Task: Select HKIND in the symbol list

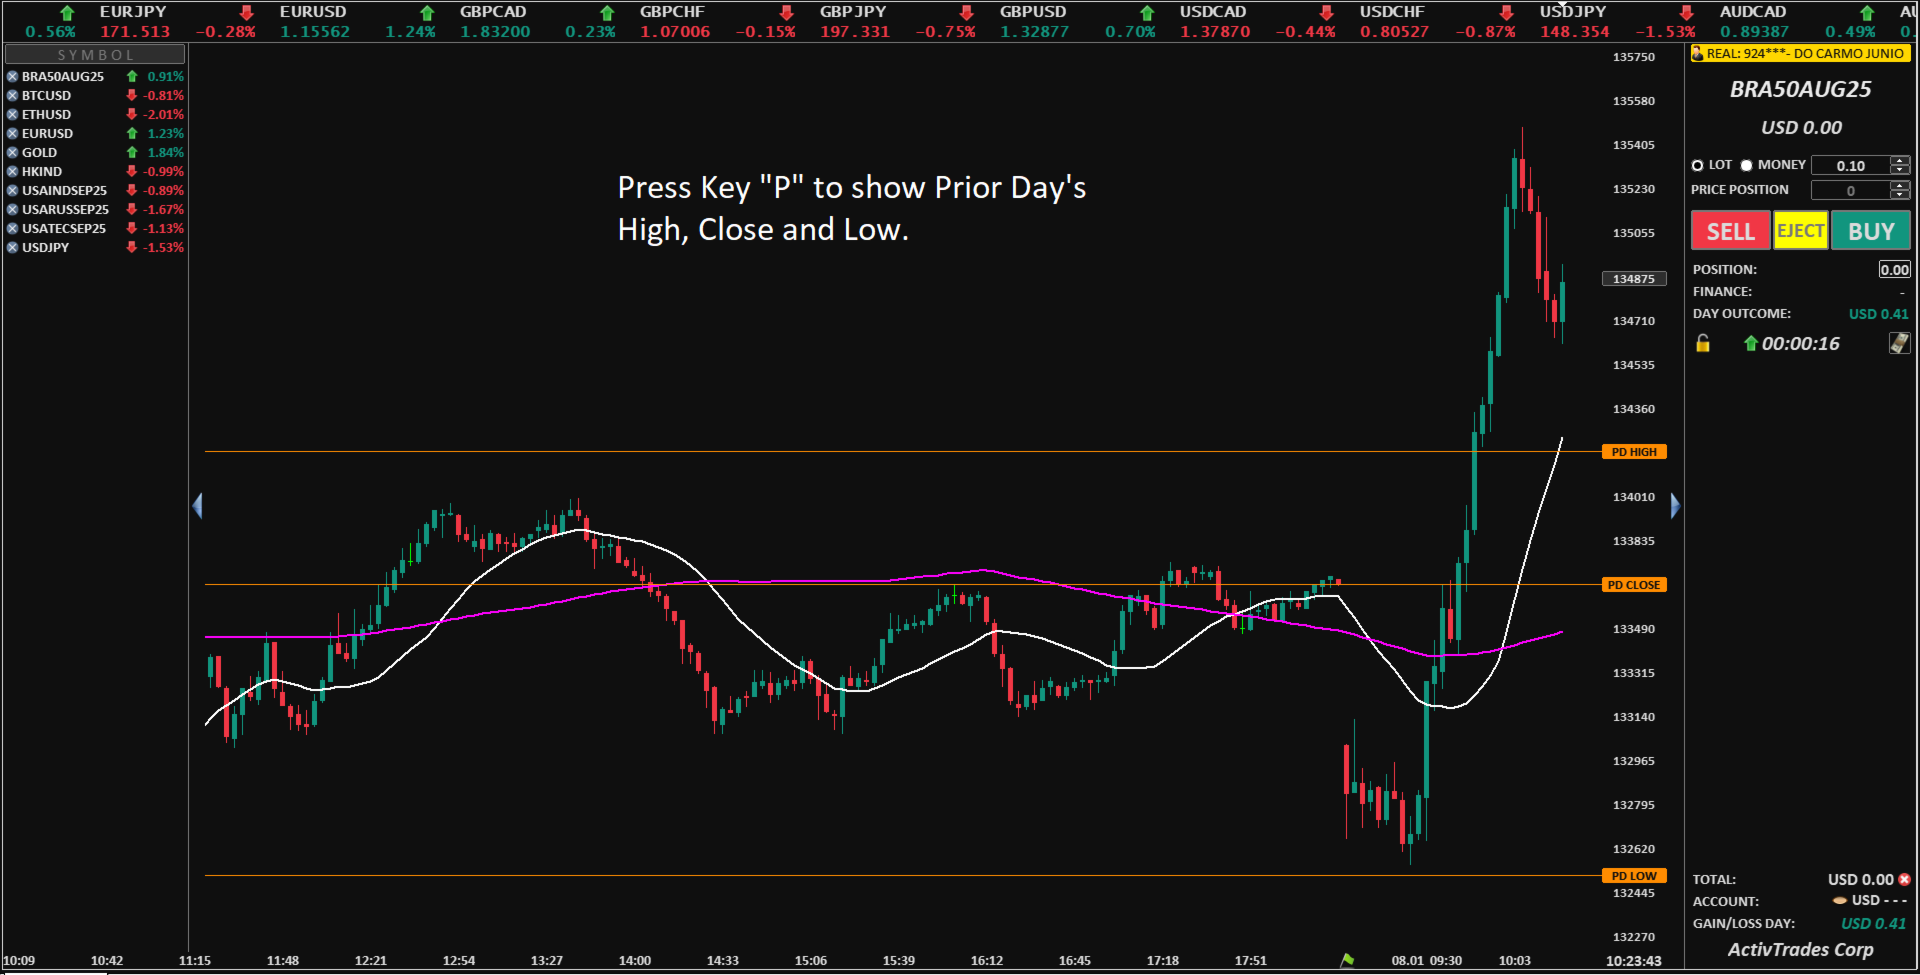Action: [42, 172]
